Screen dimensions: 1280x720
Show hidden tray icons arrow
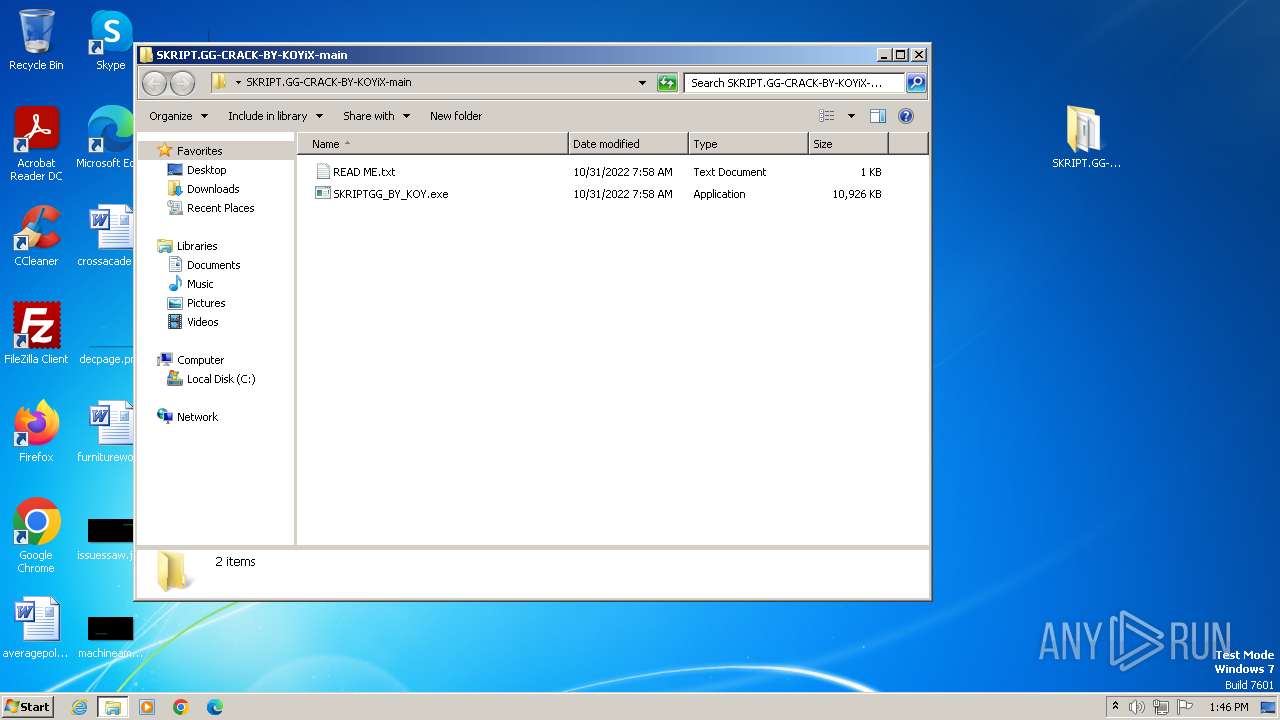pos(1115,707)
